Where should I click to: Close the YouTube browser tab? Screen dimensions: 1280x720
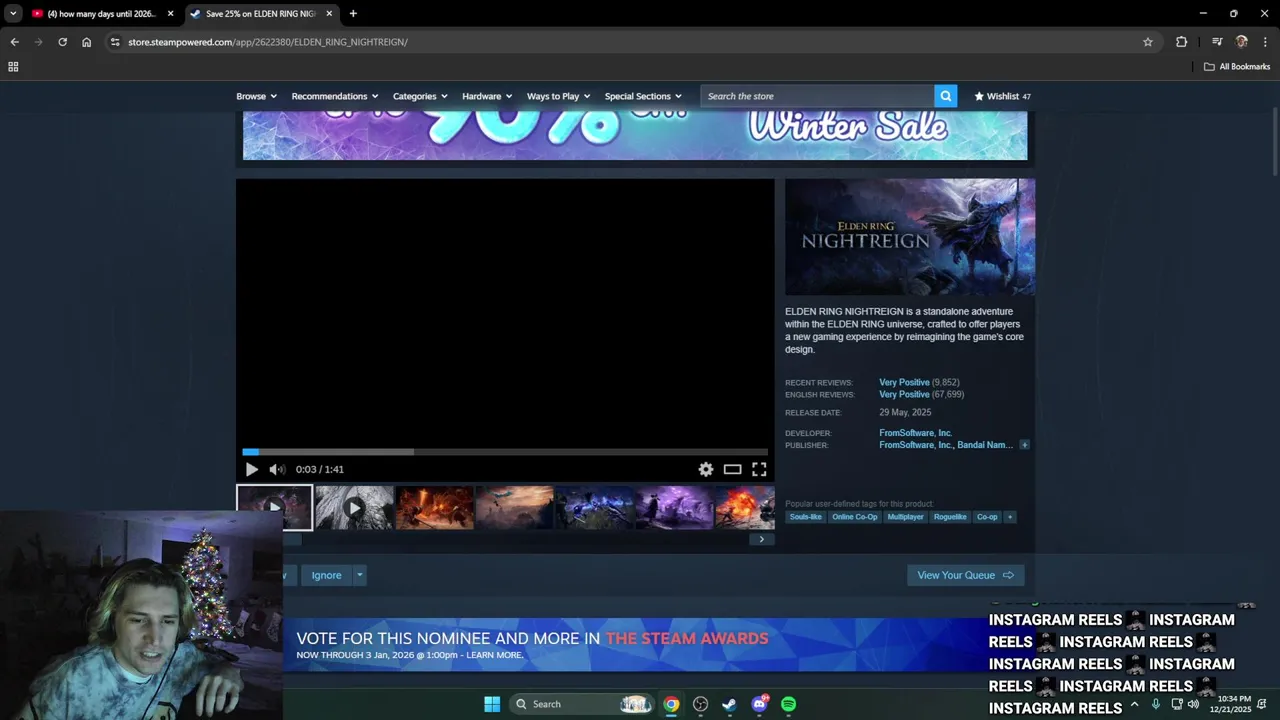(x=170, y=14)
